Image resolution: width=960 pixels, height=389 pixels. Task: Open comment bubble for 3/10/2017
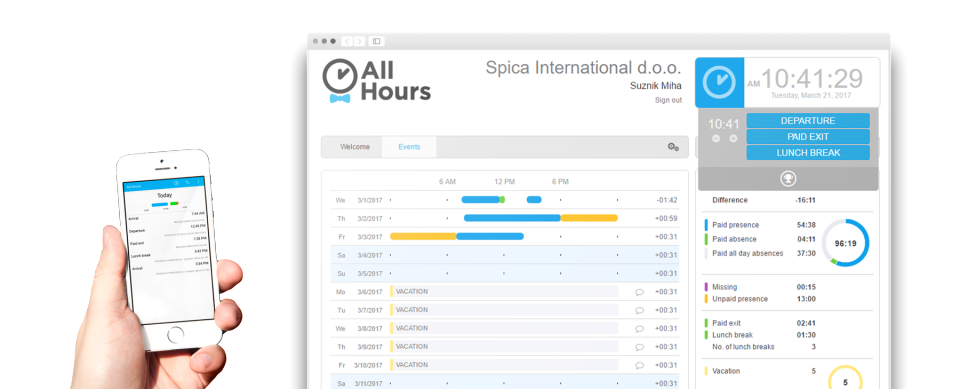click(640, 366)
